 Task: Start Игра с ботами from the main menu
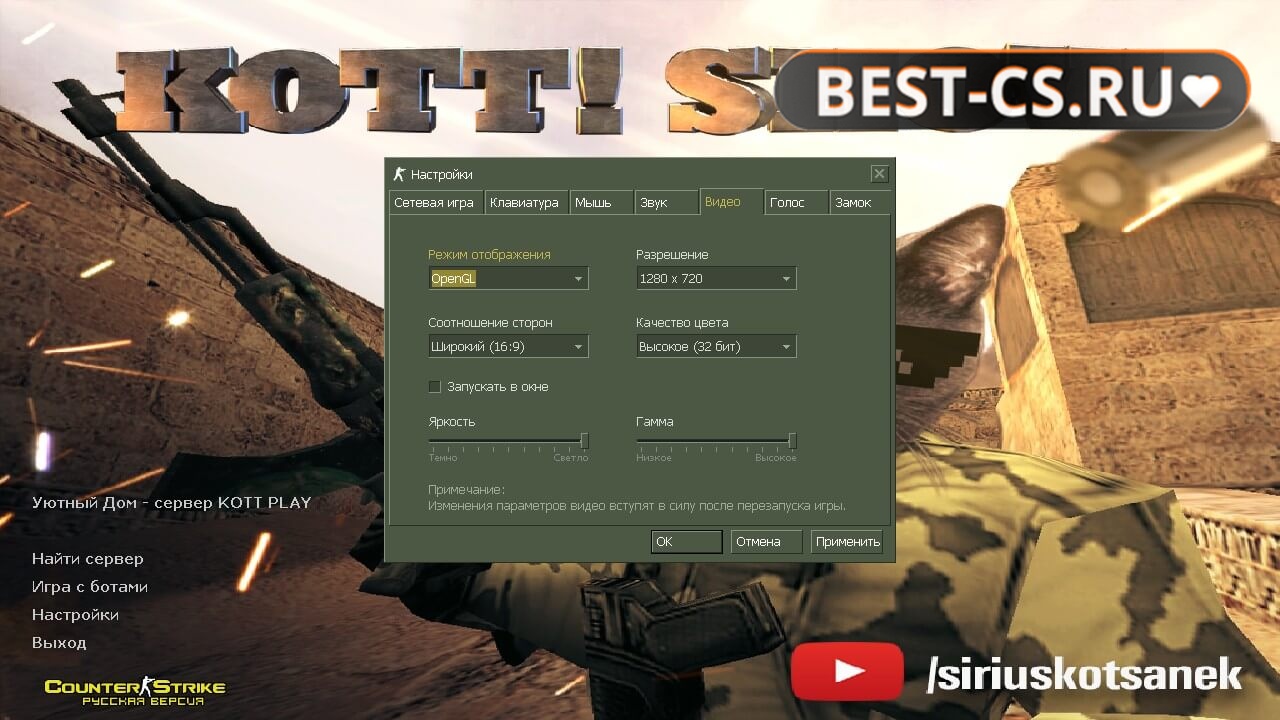90,587
